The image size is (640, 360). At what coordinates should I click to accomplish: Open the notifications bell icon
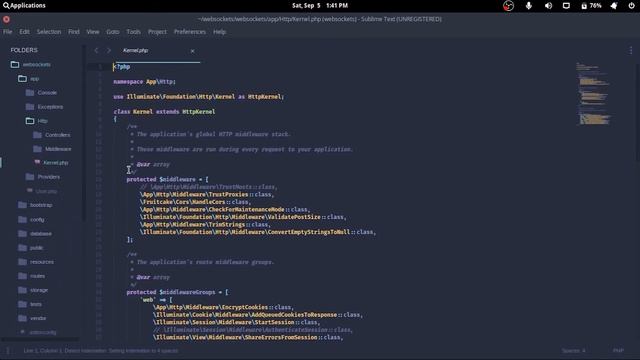pyautogui.click(x=614, y=6)
